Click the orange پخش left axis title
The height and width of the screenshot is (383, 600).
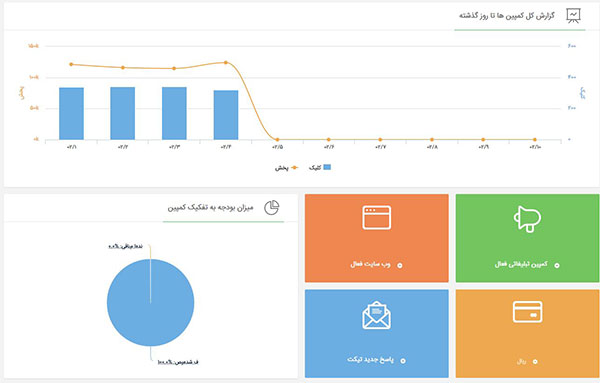tap(22, 93)
